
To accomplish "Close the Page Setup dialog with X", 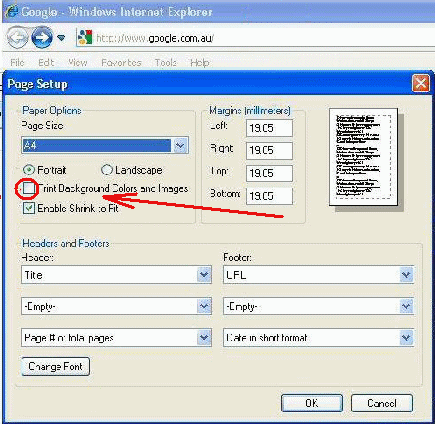I will point(421,83).
